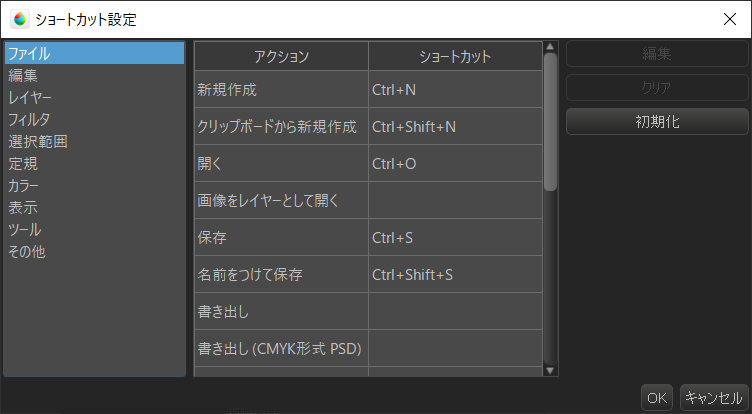Click the アクション column header
The width and height of the screenshot is (752, 414).
click(x=281, y=56)
